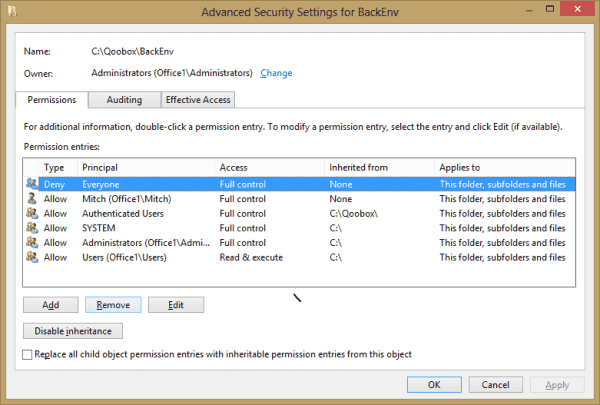This screenshot has width=600, height=405.
Task: Click the single-user icon for Mitch entry
Action: pyautogui.click(x=32, y=198)
